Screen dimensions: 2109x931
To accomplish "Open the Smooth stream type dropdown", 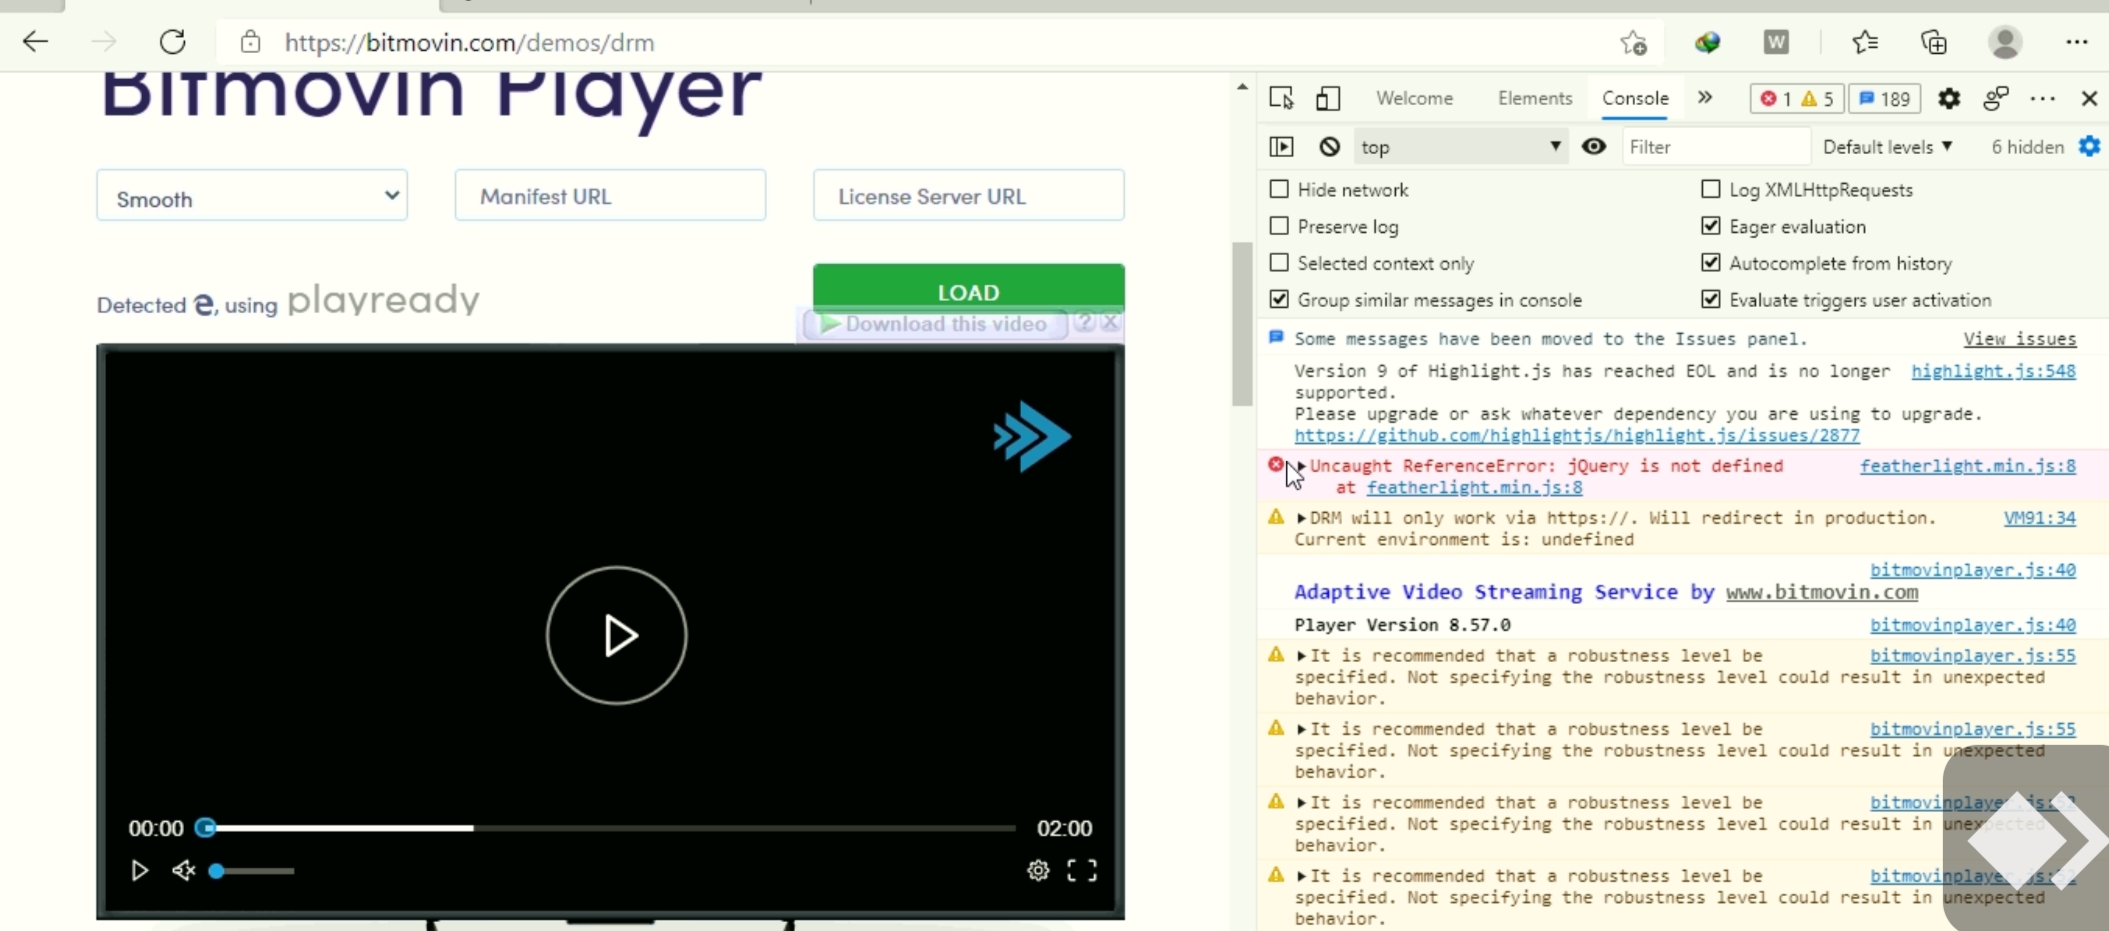I will tap(252, 196).
